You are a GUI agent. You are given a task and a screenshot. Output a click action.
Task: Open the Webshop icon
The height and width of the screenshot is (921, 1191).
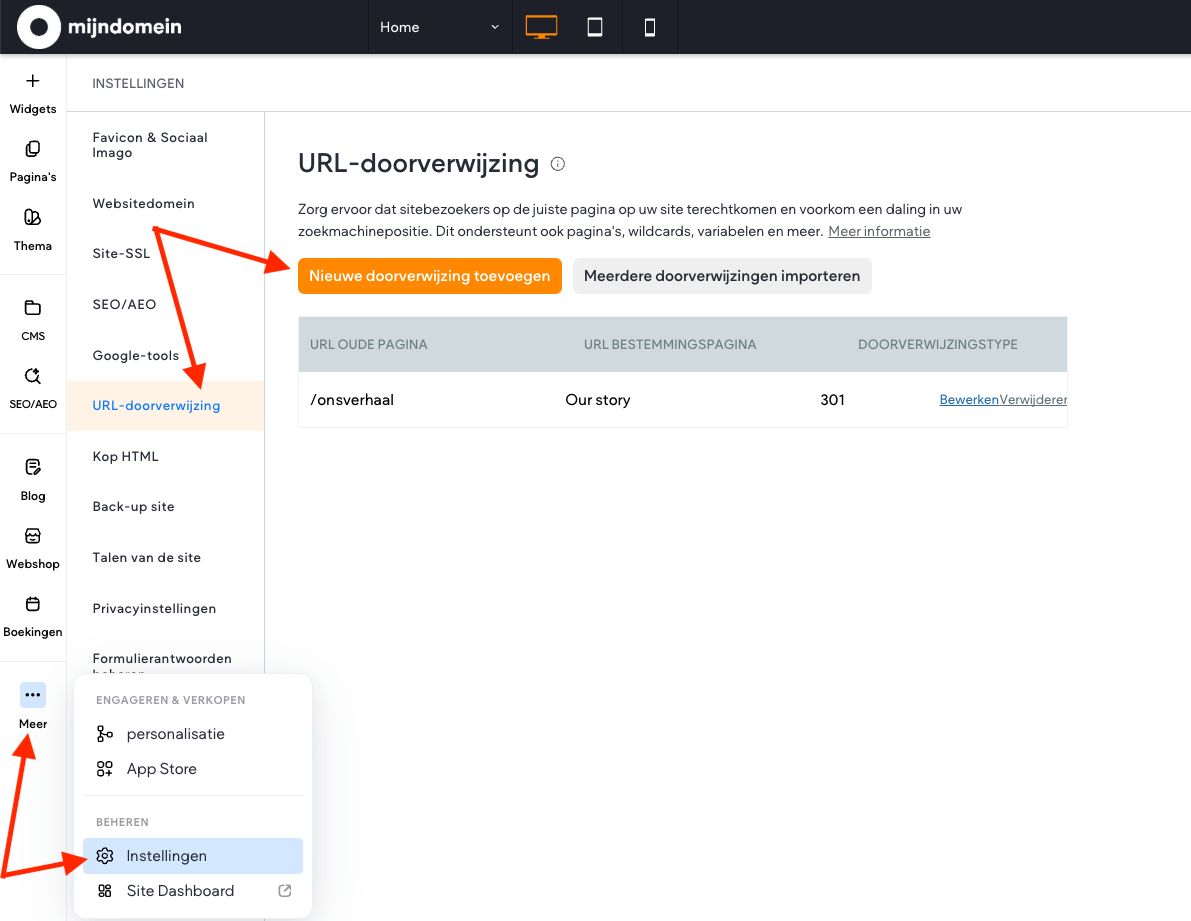[x=33, y=536]
